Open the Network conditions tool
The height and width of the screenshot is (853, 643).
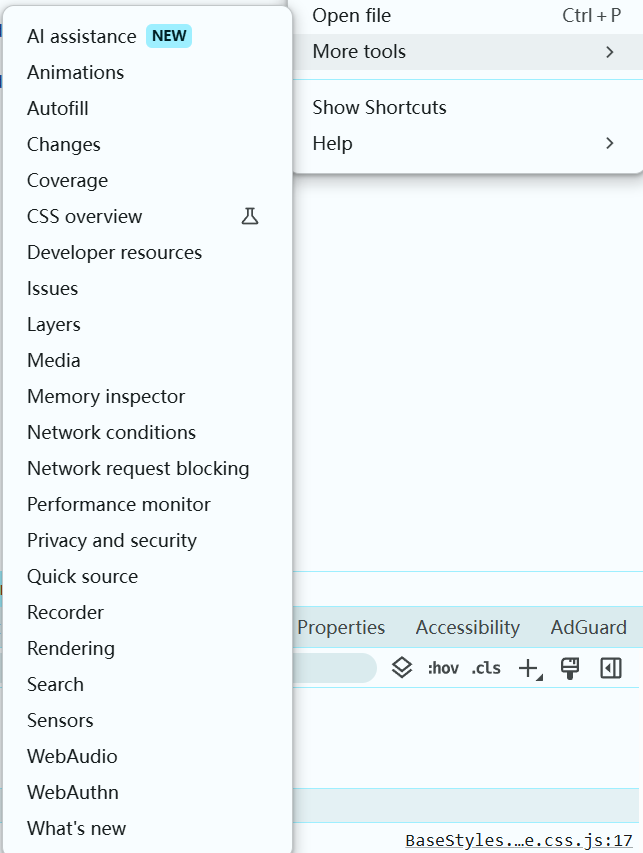[111, 432]
